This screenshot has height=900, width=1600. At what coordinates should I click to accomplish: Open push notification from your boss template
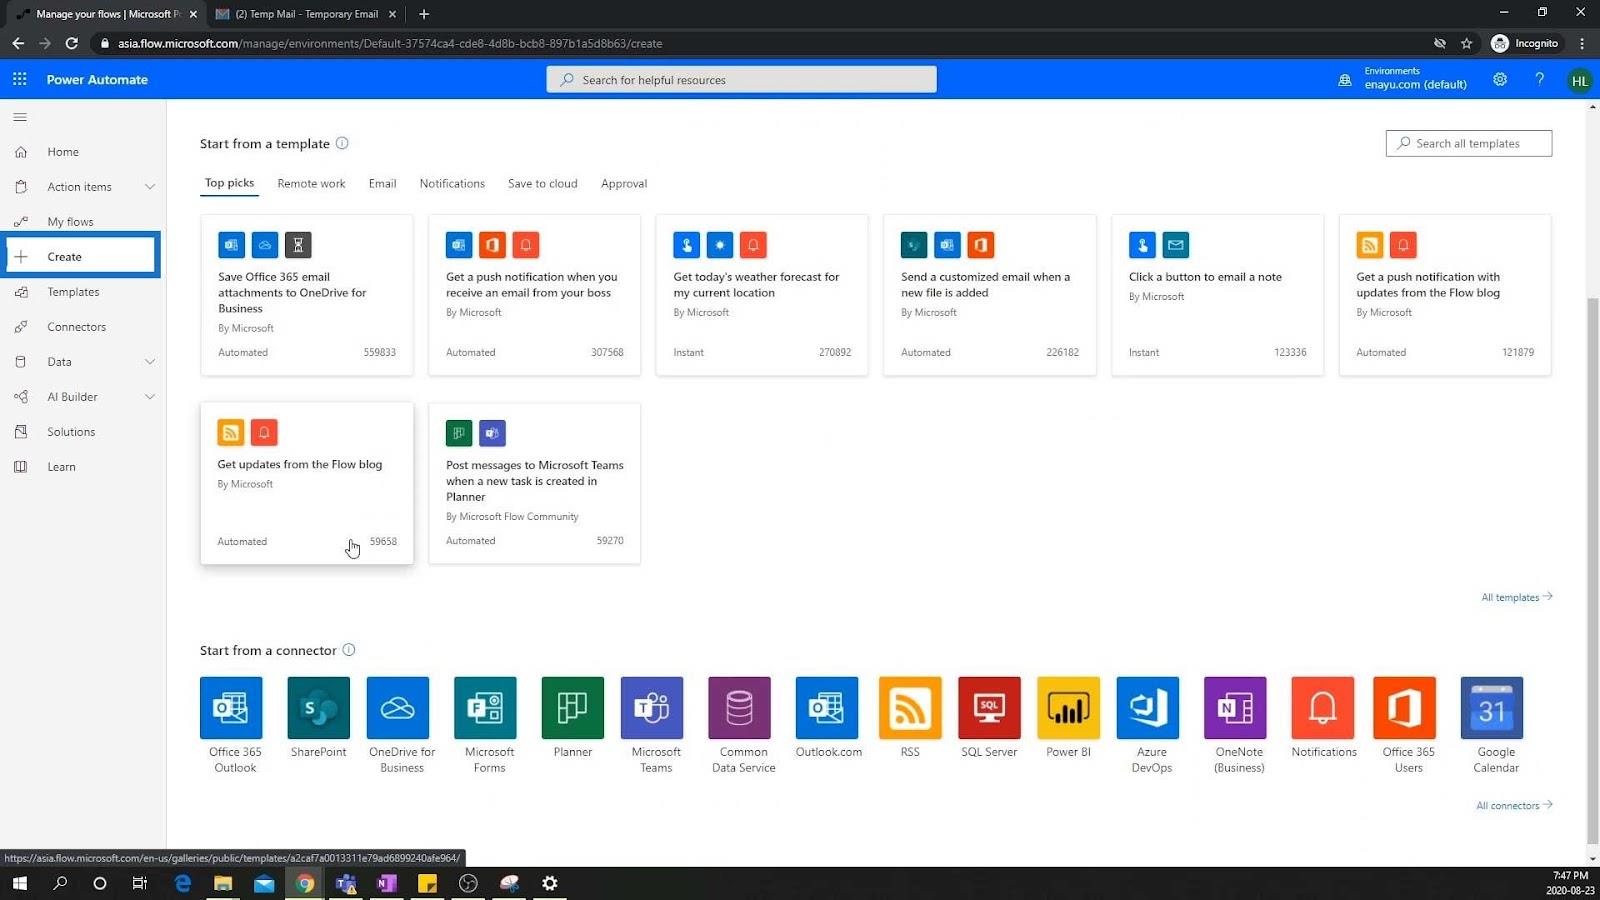[534, 295]
